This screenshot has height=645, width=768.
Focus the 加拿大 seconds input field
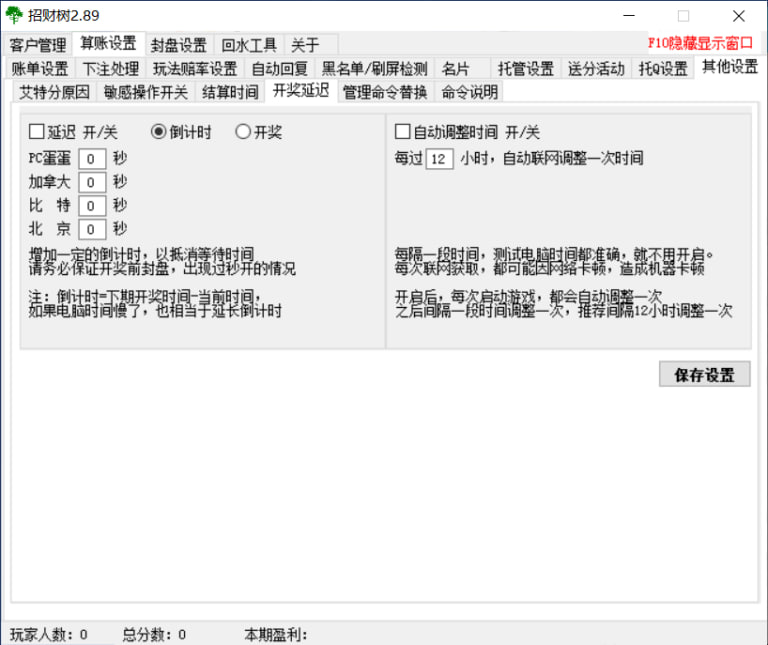[x=92, y=182]
